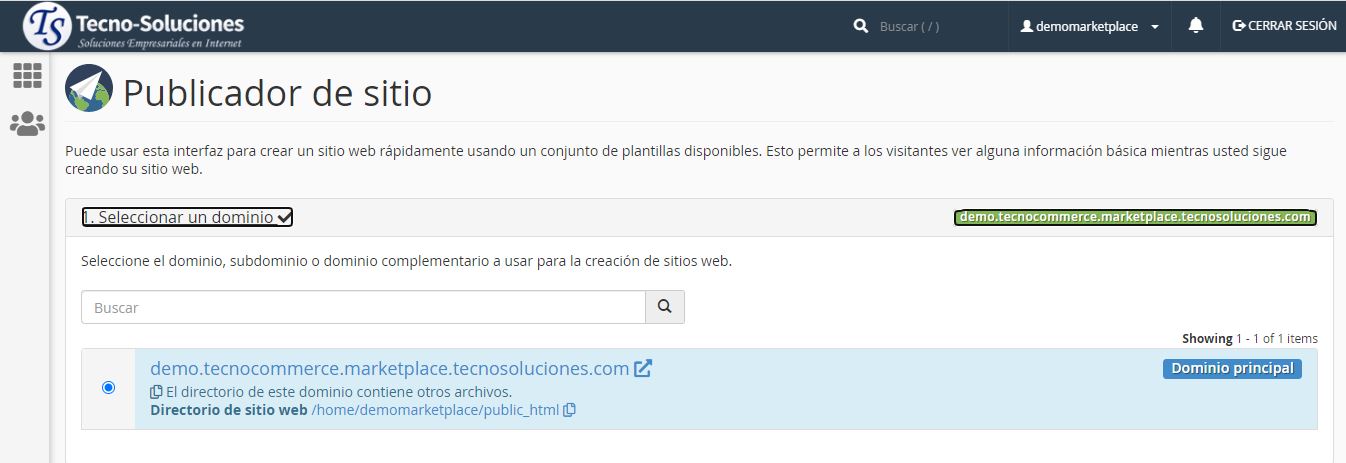Open the user manager icon in the sidebar

click(x=27, y=124)
